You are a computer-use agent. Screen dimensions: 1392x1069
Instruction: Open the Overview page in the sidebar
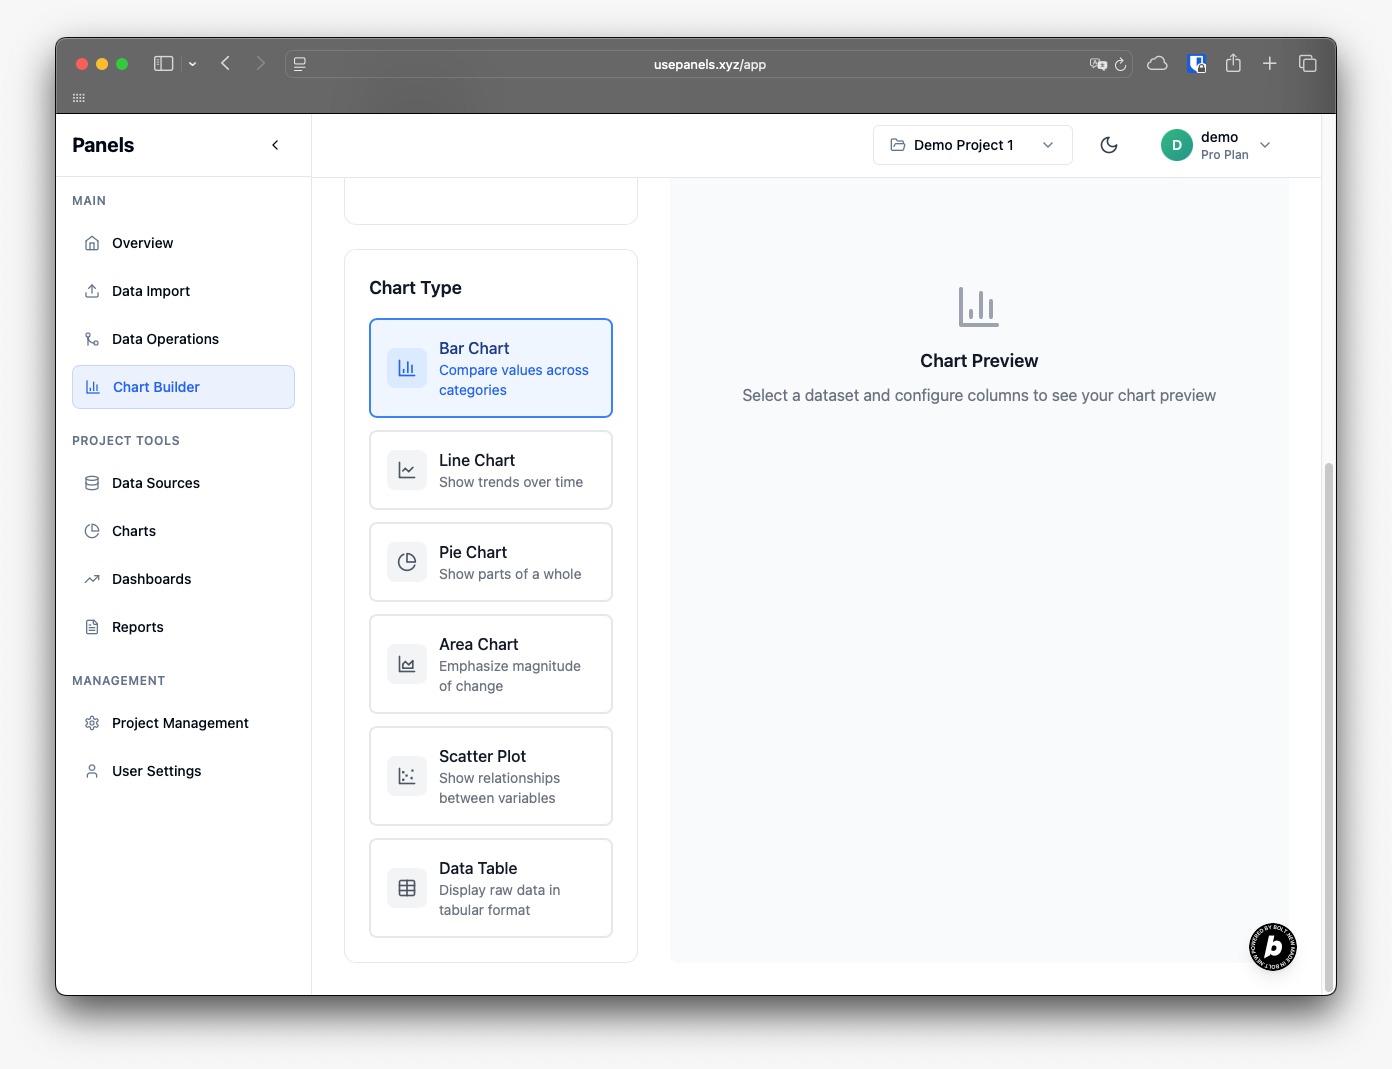pos(184,243)
